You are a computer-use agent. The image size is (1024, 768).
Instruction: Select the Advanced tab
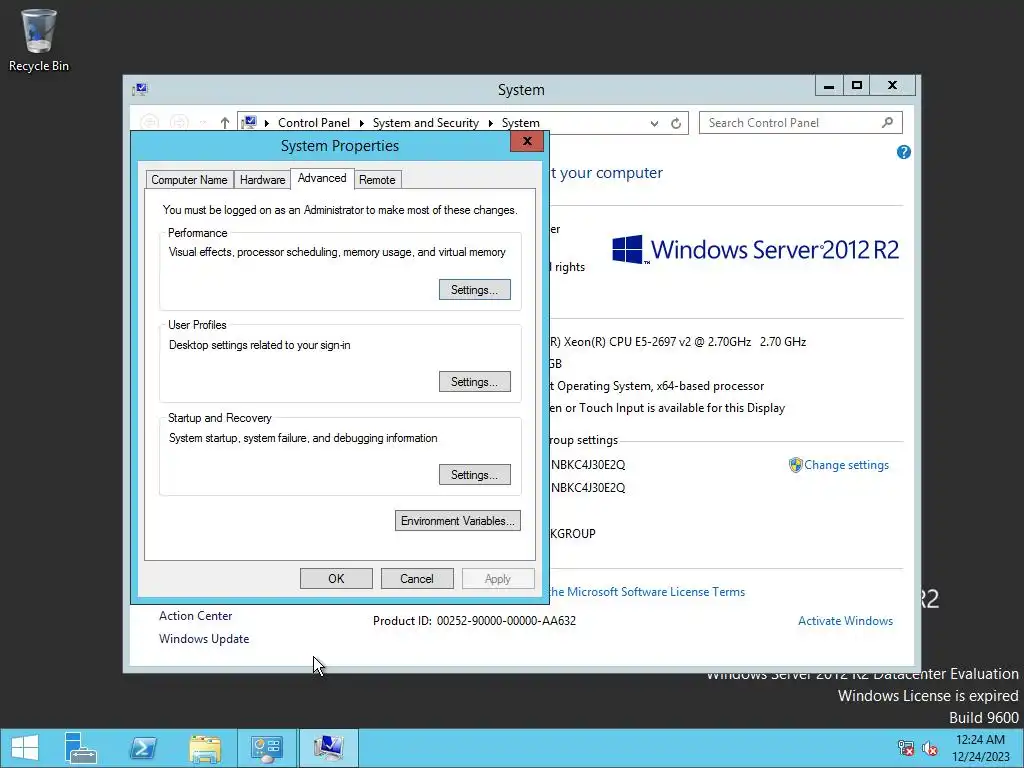(x=322, y=178)
